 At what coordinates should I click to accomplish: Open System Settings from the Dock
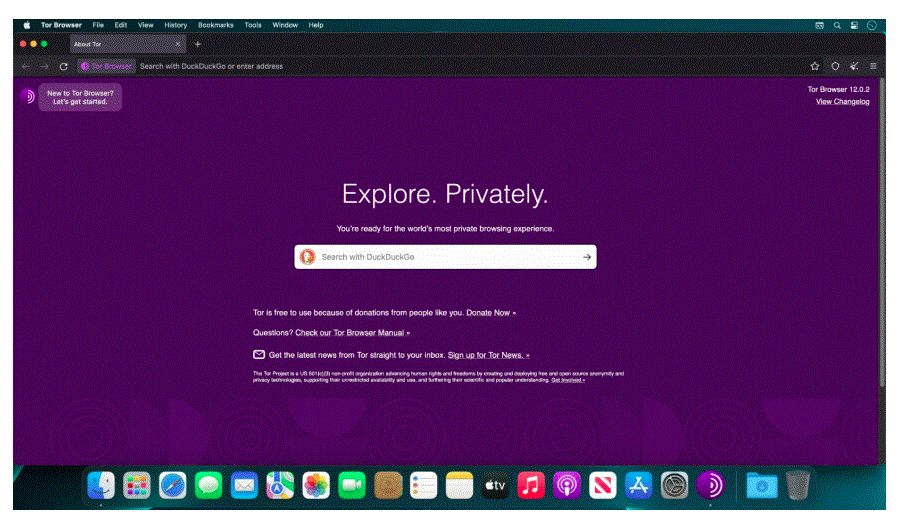pyautogui.click(x=674, y=486)
